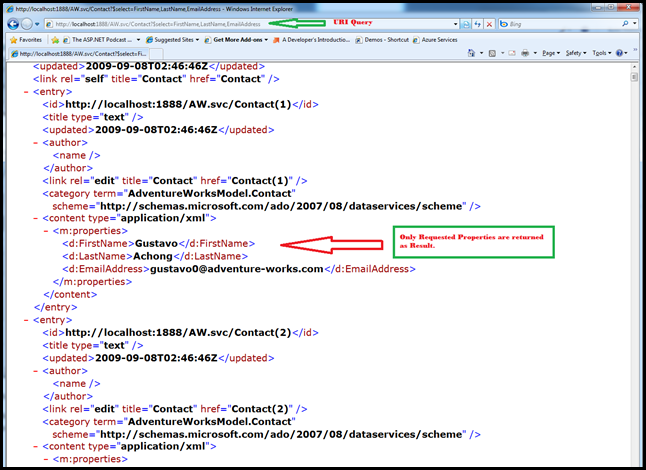
Task: Collapse the entry node containing Contact(1)
Action: [x=26, y=92]
